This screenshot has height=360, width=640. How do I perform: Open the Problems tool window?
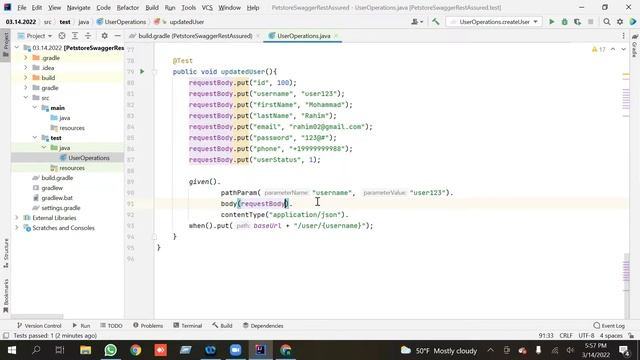point(148,326)
